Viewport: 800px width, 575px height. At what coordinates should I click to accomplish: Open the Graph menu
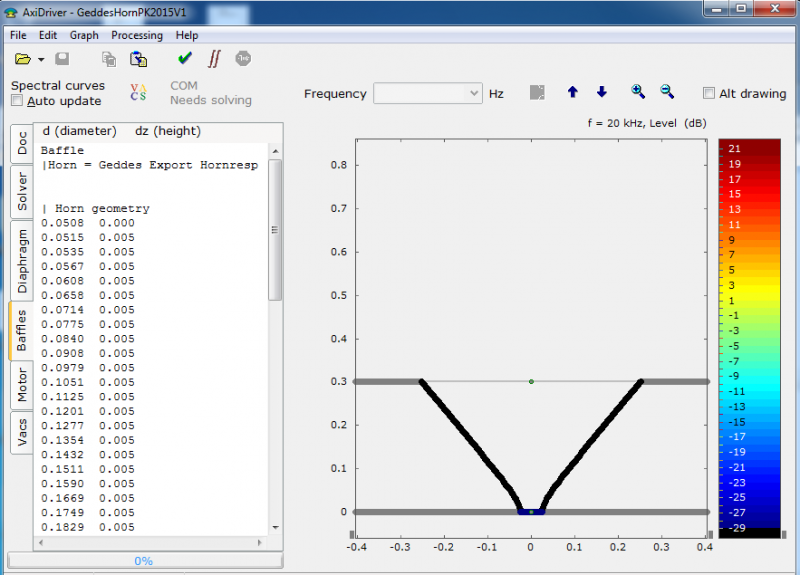[x=84, y=35]
